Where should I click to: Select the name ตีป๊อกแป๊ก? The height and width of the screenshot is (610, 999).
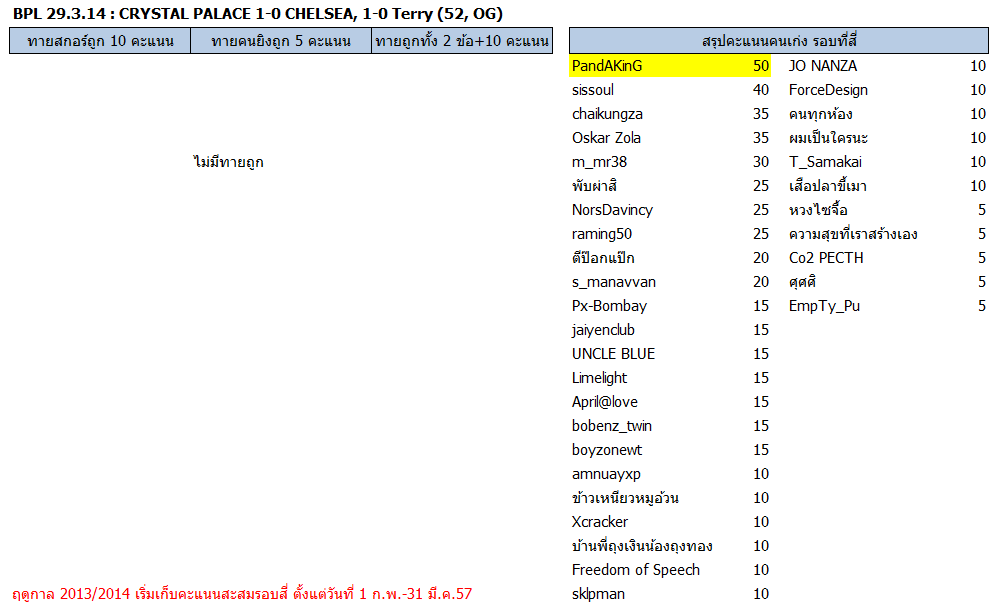click(603, 258)
